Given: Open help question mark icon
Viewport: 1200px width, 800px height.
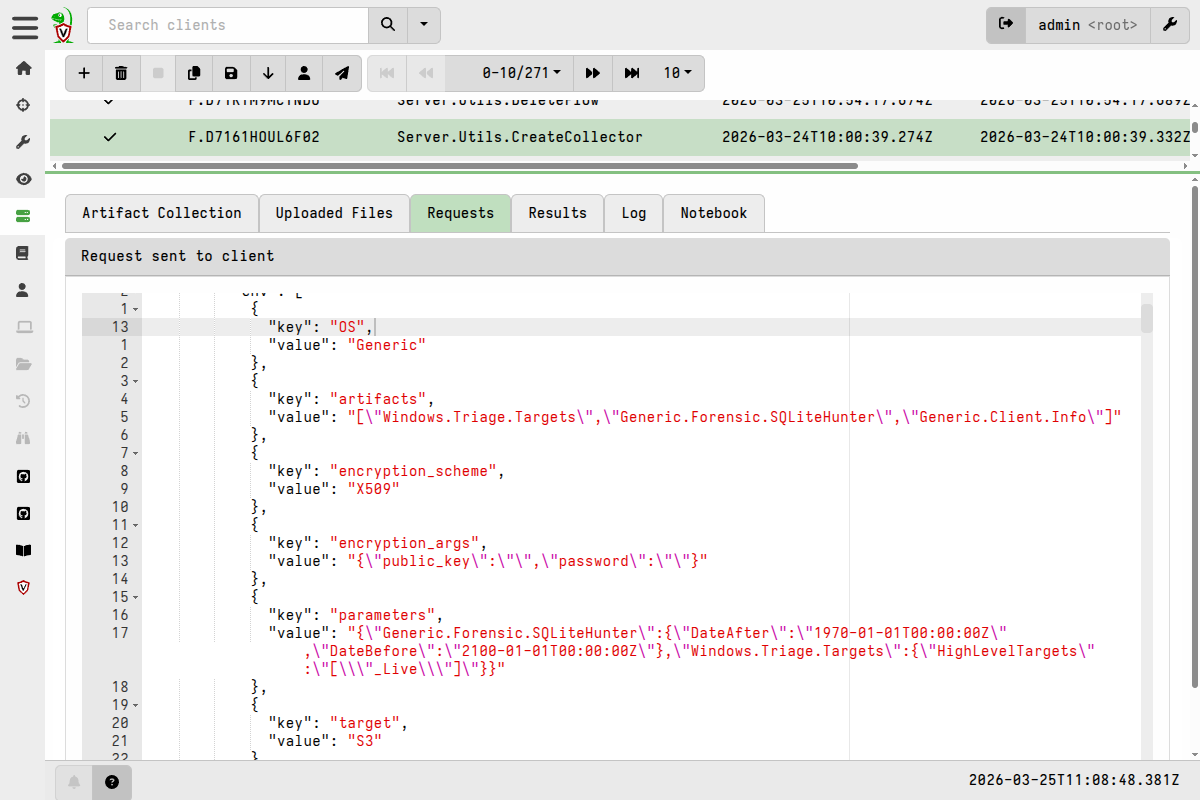Looking at the screenshot, I should (112, 782).
